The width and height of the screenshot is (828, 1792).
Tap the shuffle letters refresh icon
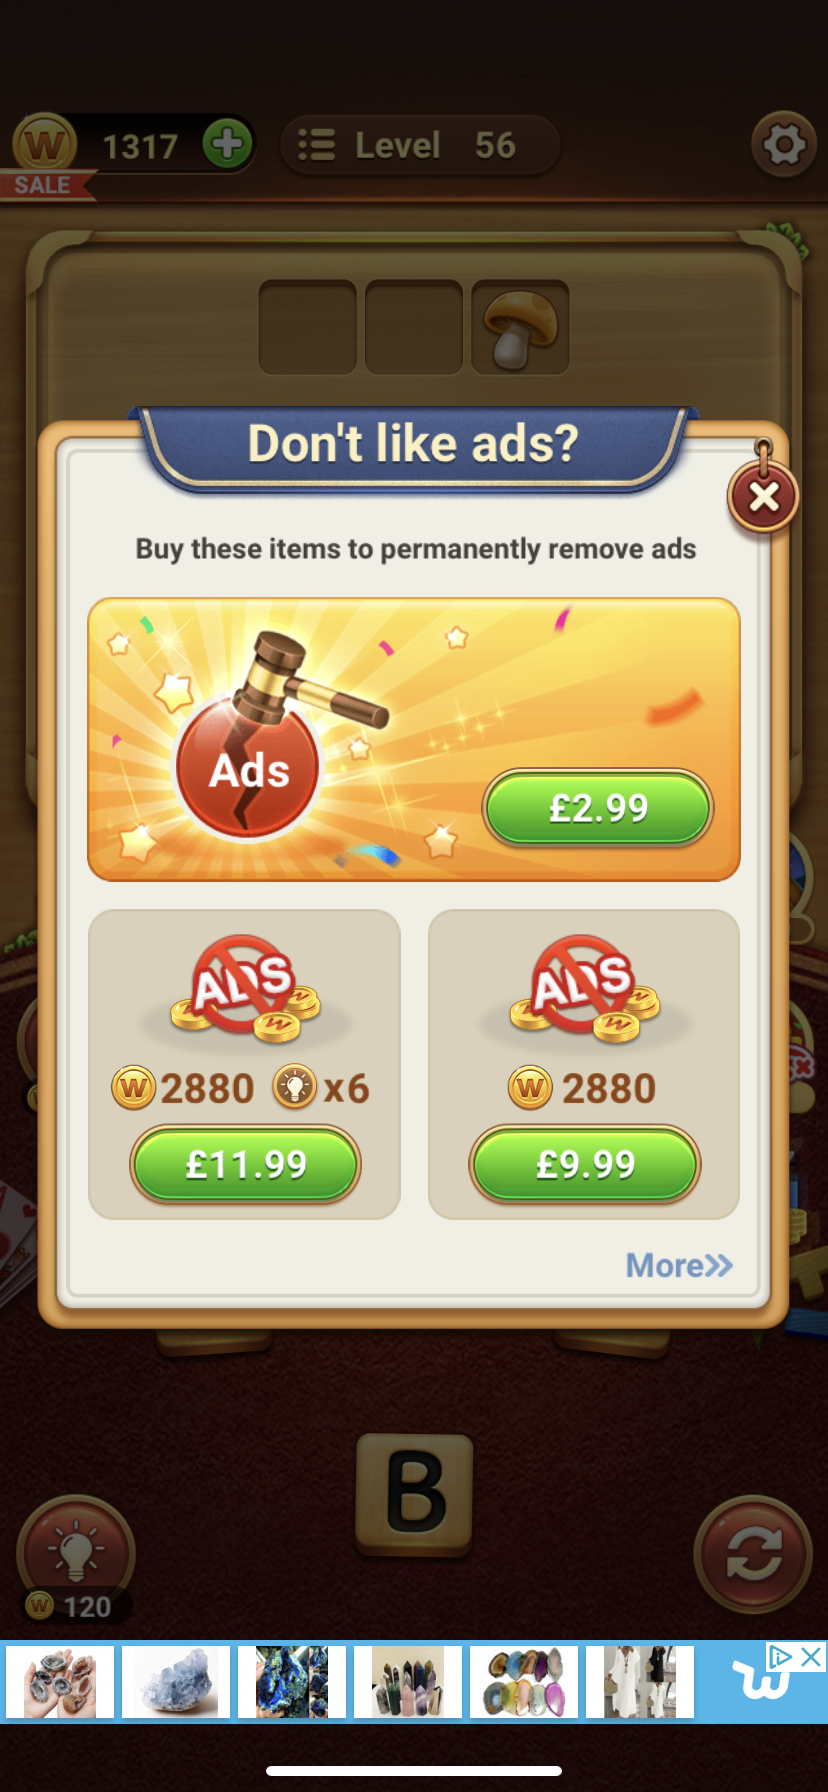click(x=753, y=1554)
